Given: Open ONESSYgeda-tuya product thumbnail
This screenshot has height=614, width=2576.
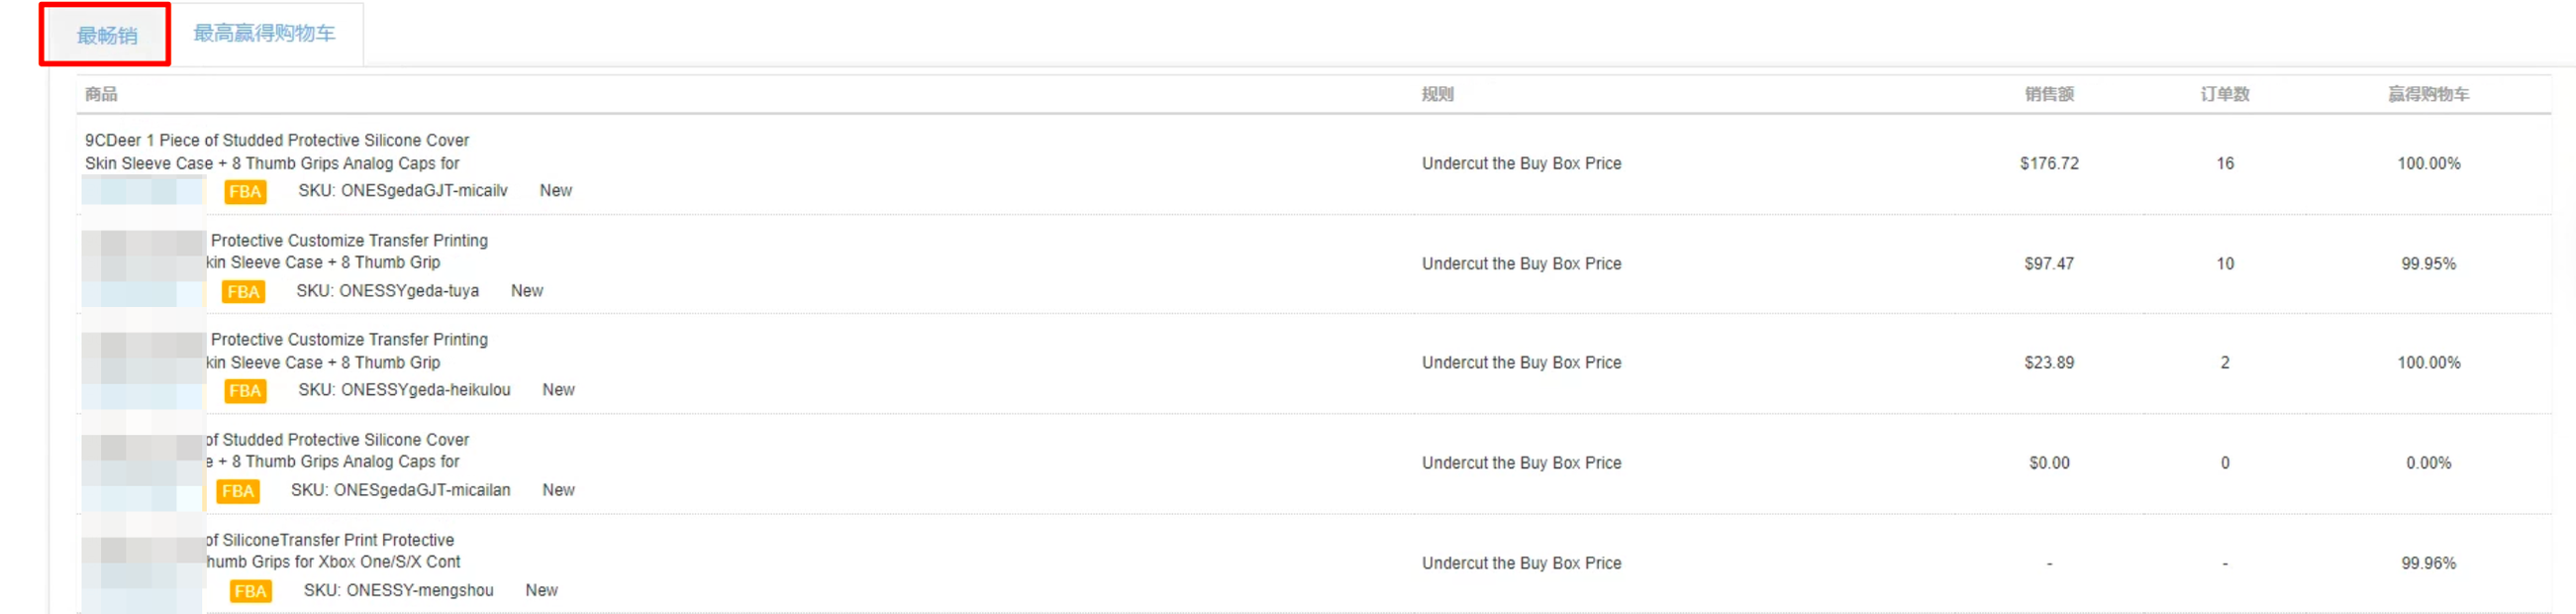Looking at the screenshot, I should [143, 267].
